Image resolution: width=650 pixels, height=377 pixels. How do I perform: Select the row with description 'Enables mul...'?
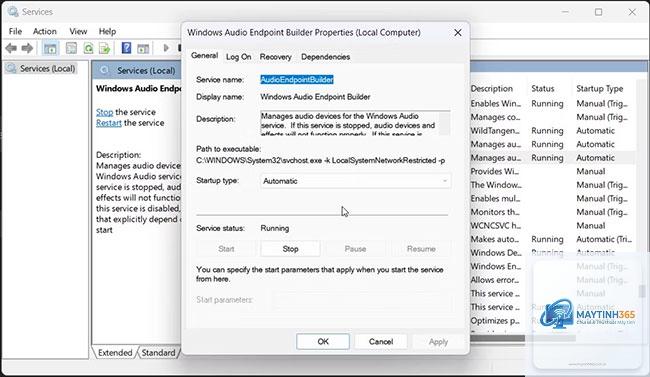point(553,199)
